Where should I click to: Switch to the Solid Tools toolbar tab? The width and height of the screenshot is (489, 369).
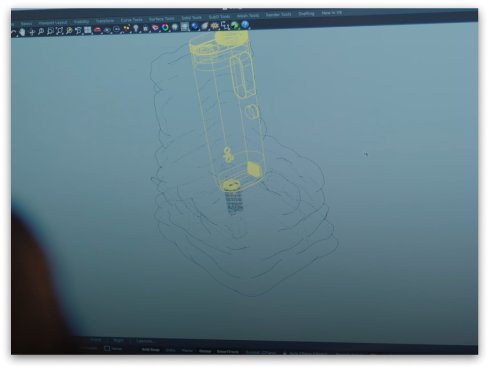pos(192,18)
